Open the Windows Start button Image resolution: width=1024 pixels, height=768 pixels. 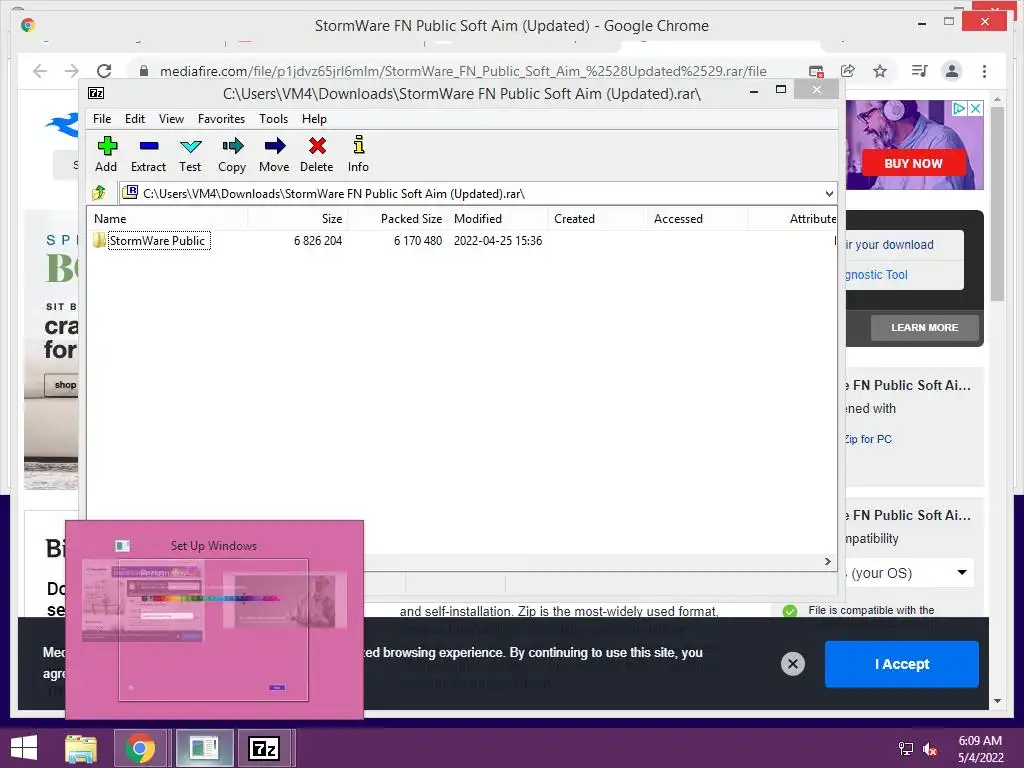coord(24,748)
